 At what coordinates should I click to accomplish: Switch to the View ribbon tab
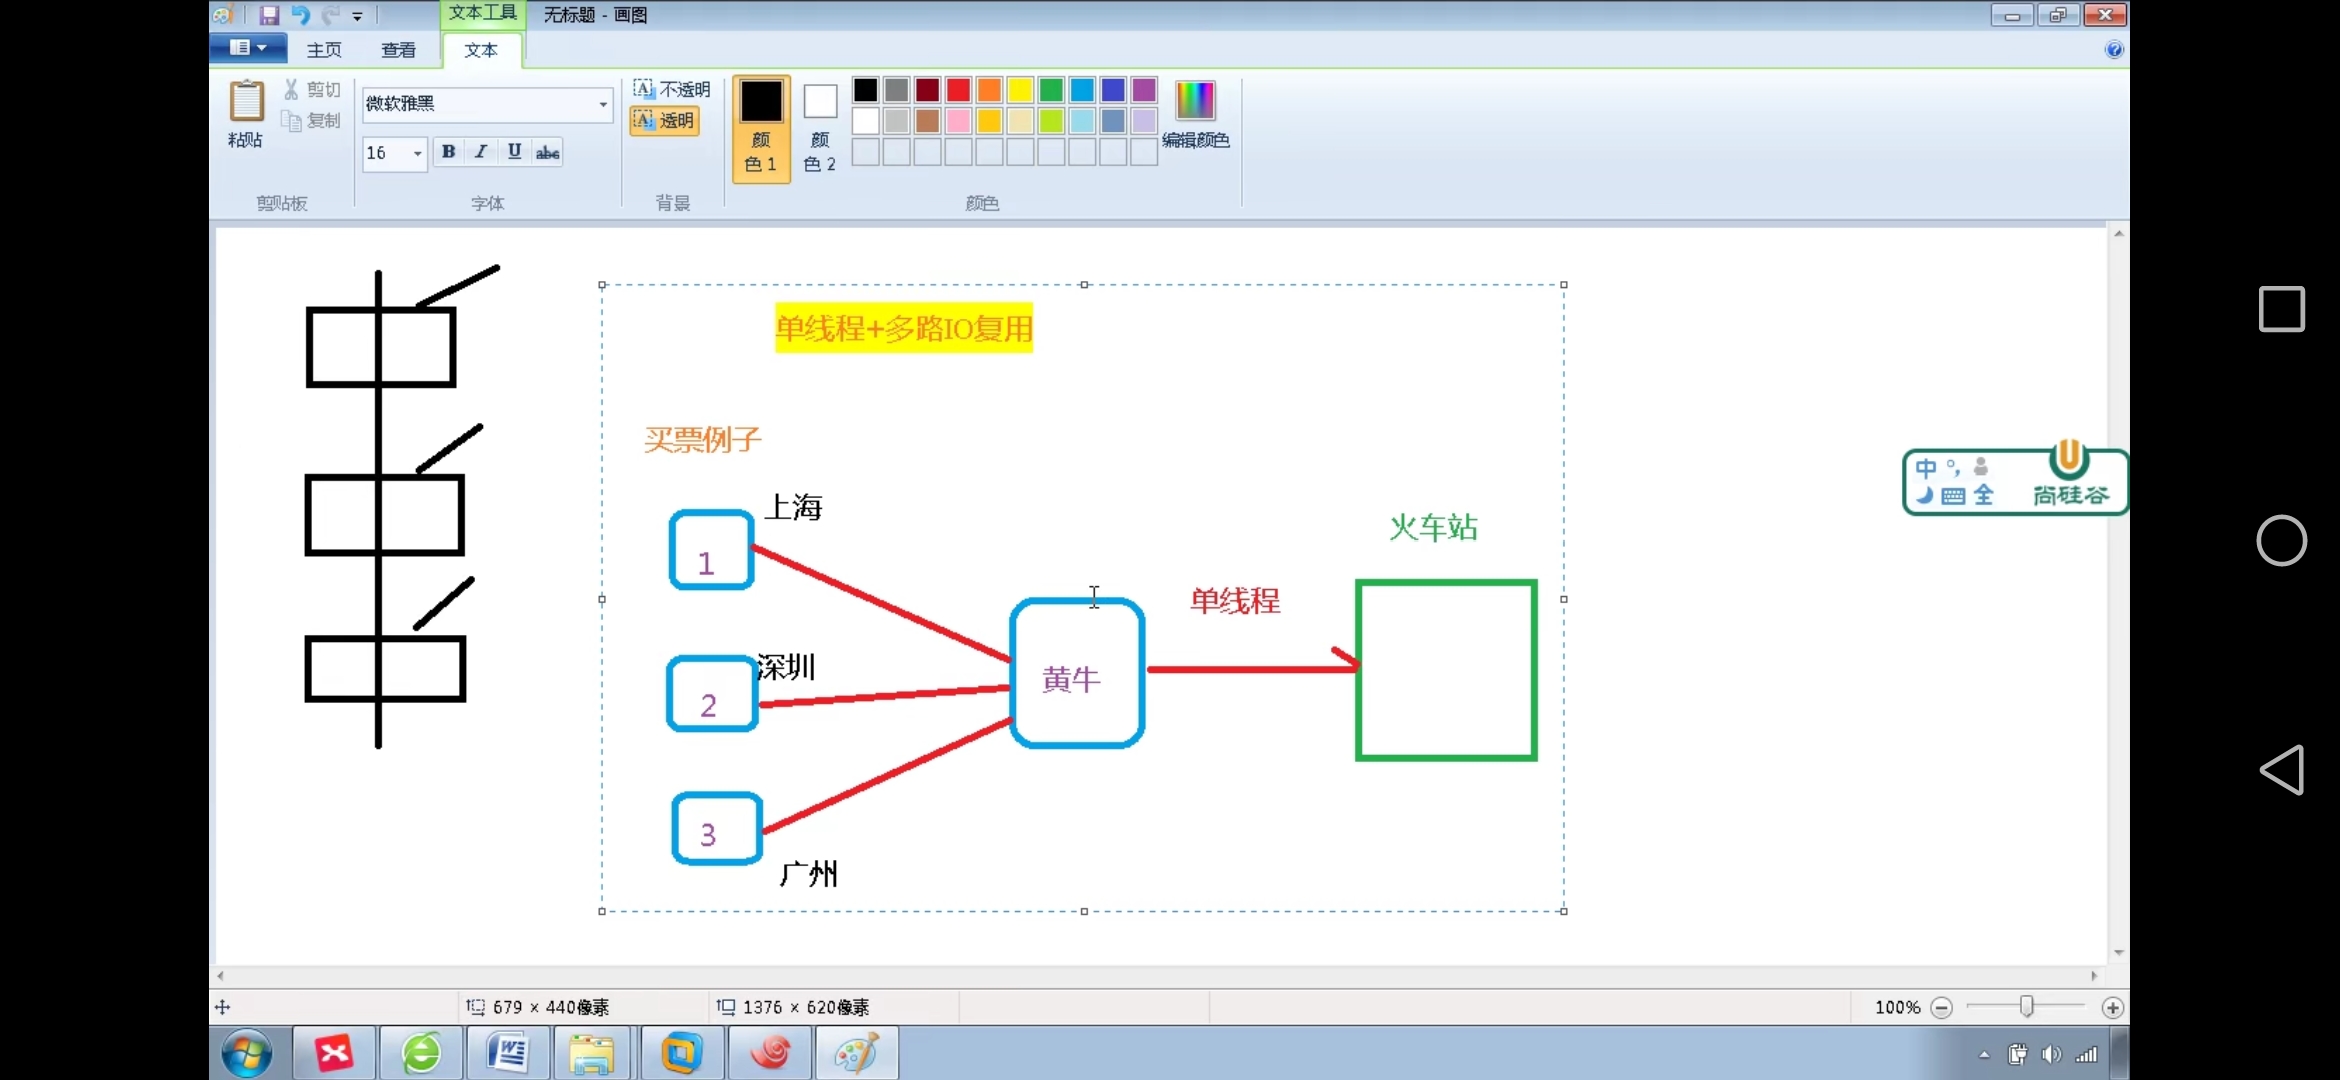pyautogui.click(x=398, y=50)
